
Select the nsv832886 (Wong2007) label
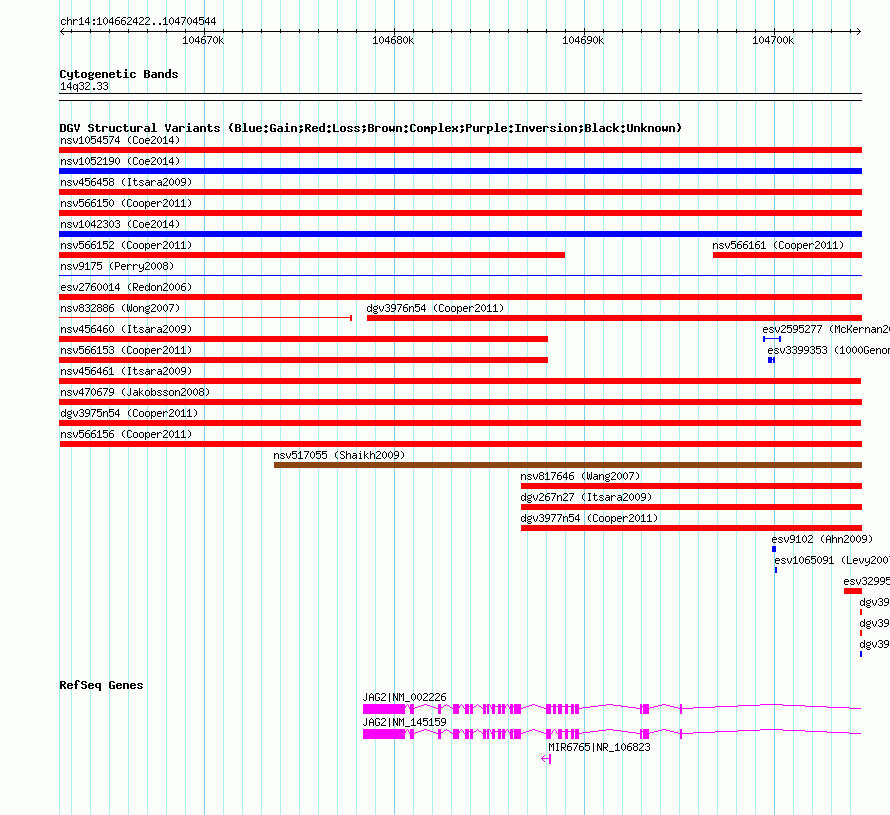(x=120, y=308)
